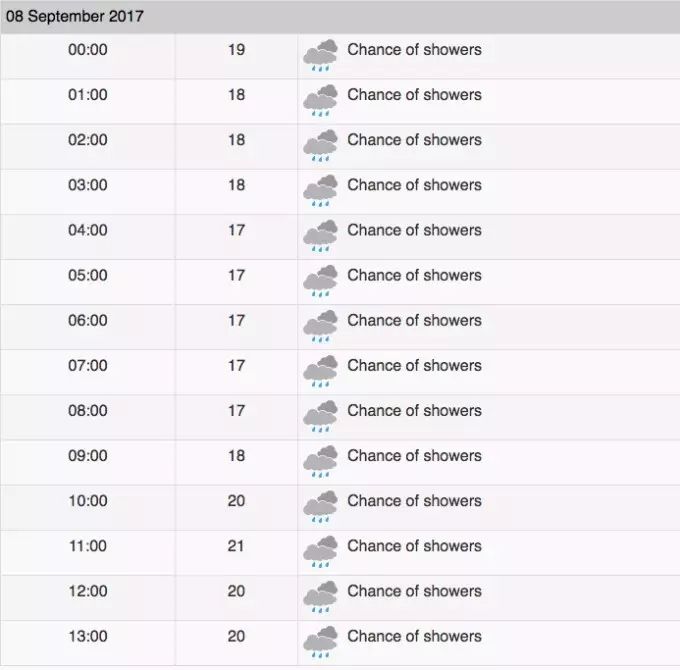Click the shower icon beside 09:00 forecast

click(320, 461)
